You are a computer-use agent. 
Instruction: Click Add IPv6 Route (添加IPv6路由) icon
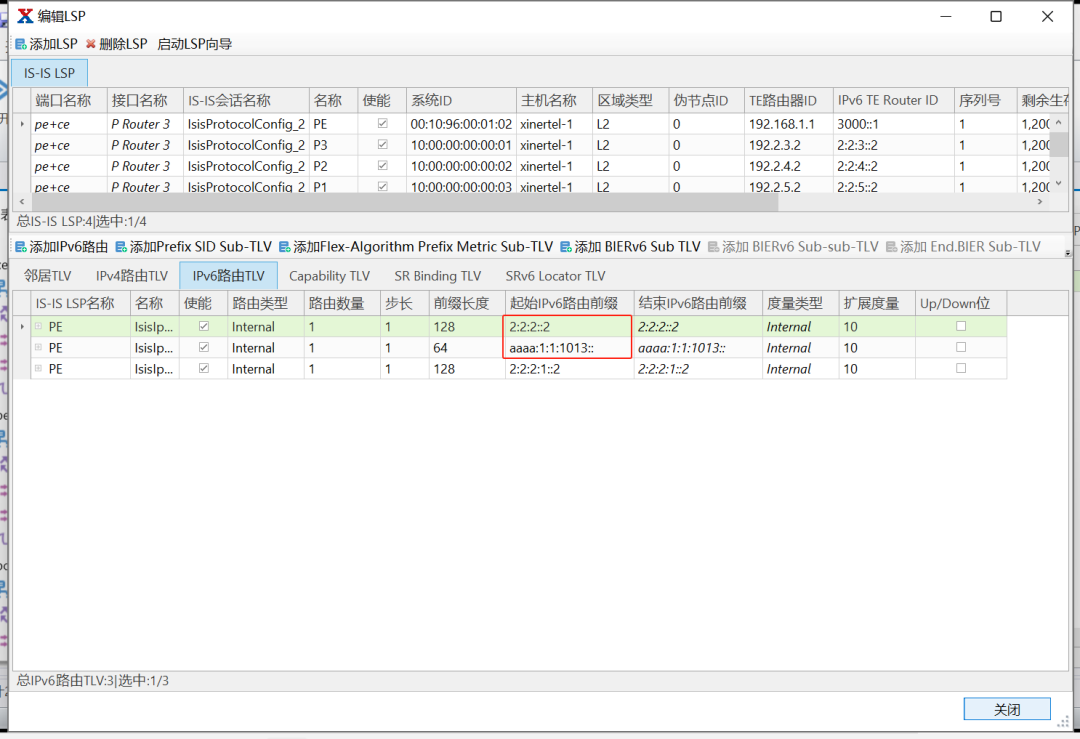(x=21, y=247)
